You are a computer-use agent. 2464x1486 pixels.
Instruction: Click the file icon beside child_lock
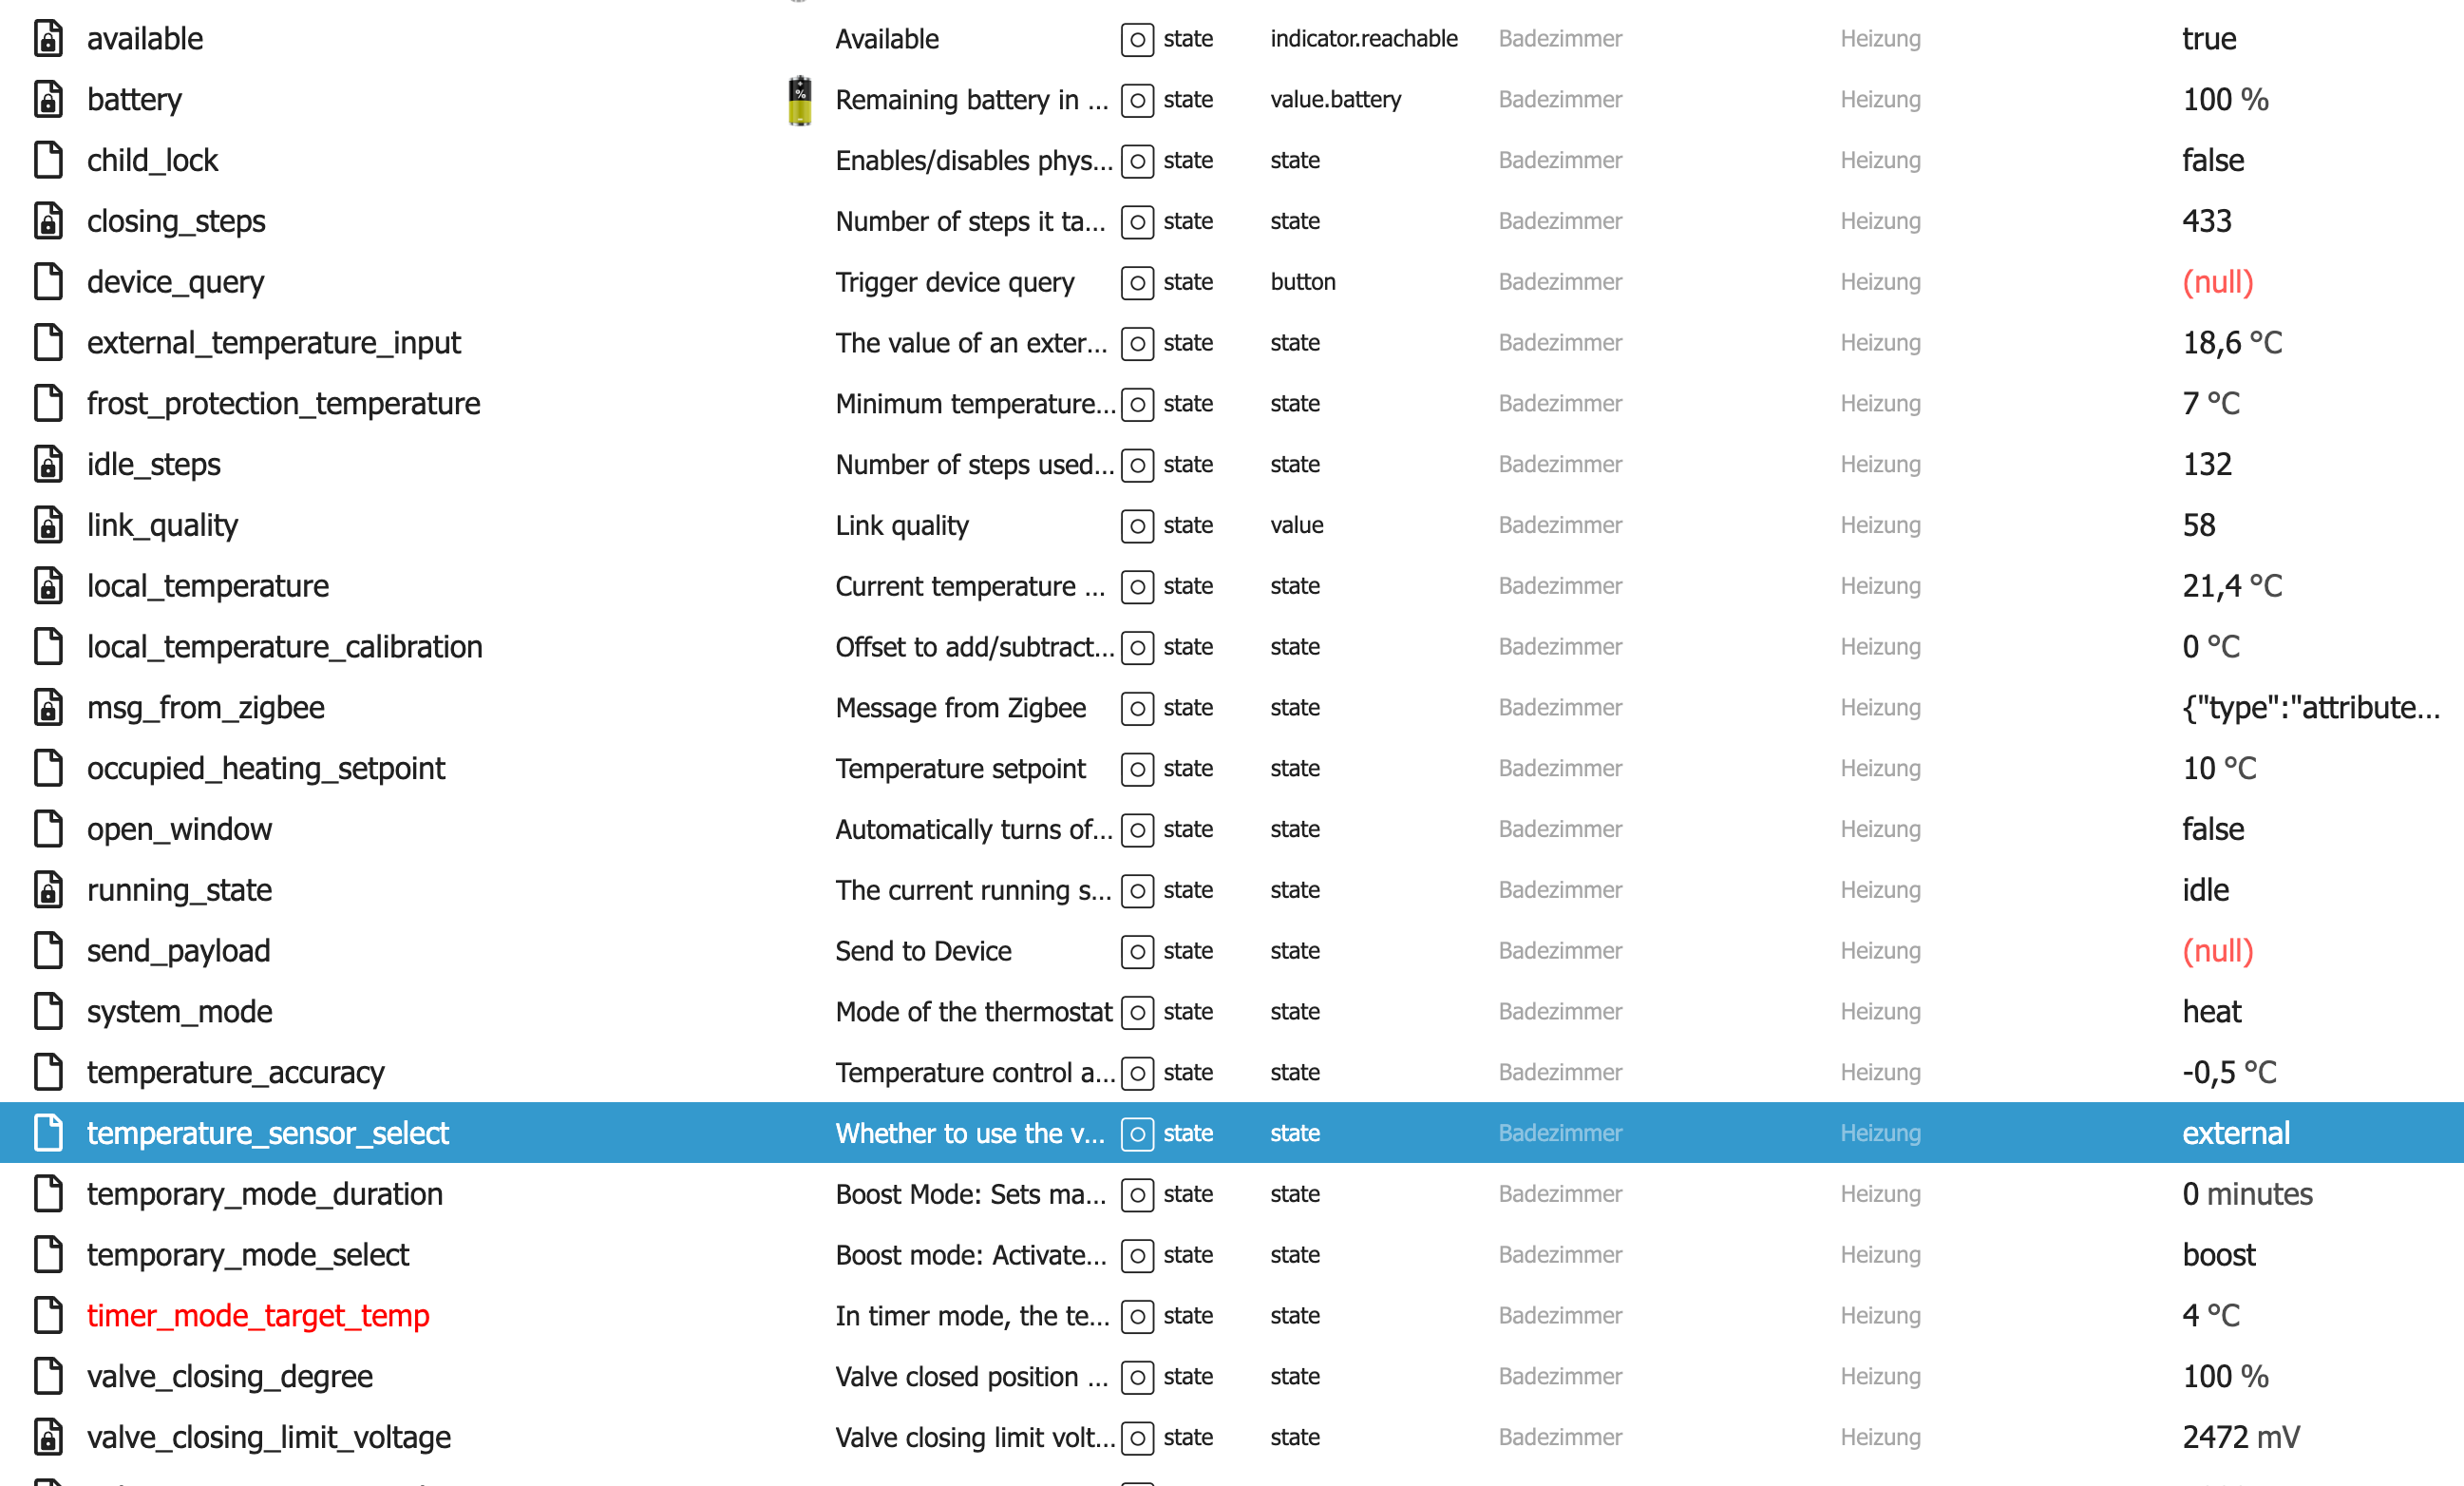[48, 160]
